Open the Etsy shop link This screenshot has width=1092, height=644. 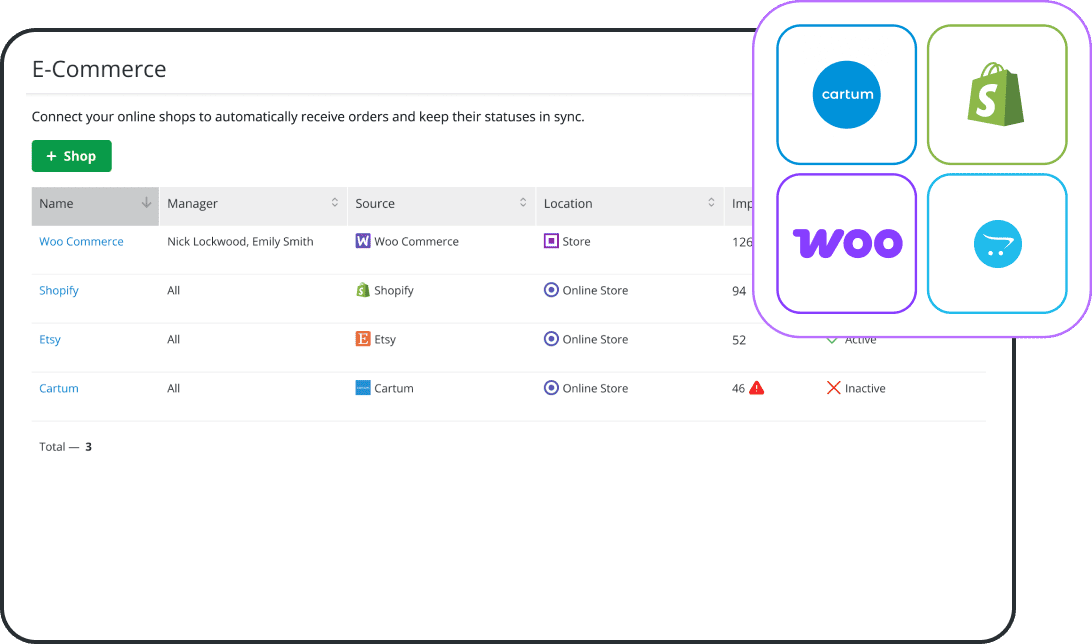(x=50, y=339)
